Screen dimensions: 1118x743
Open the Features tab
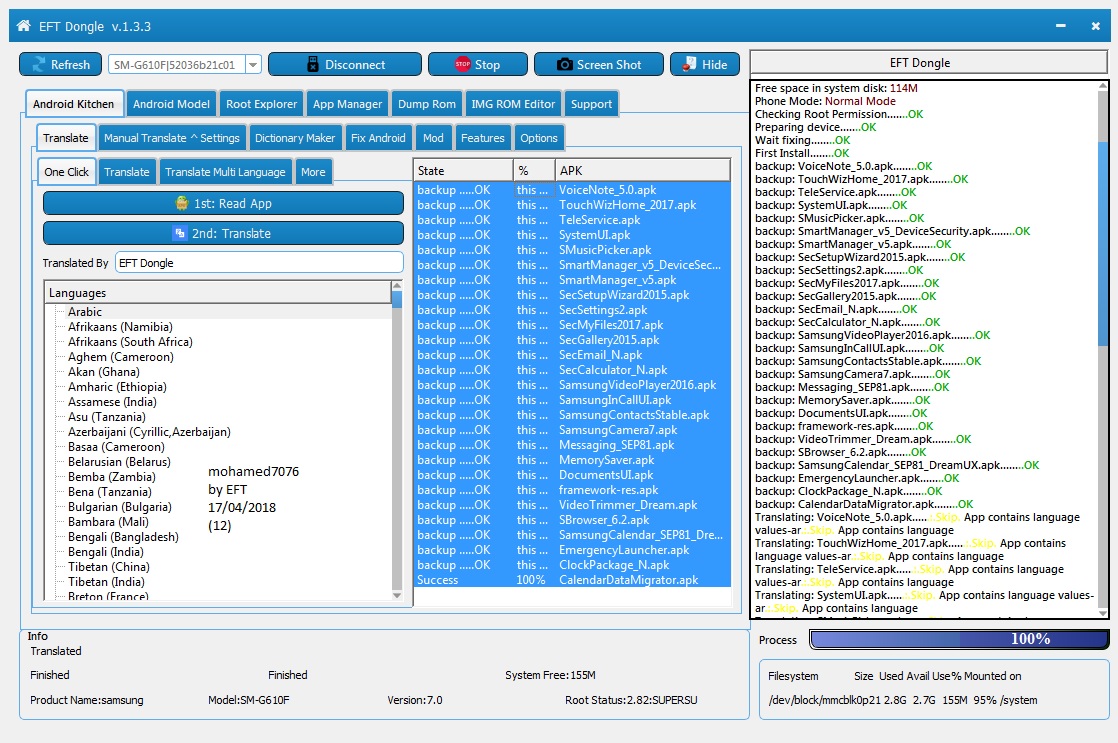pos(482,138)
